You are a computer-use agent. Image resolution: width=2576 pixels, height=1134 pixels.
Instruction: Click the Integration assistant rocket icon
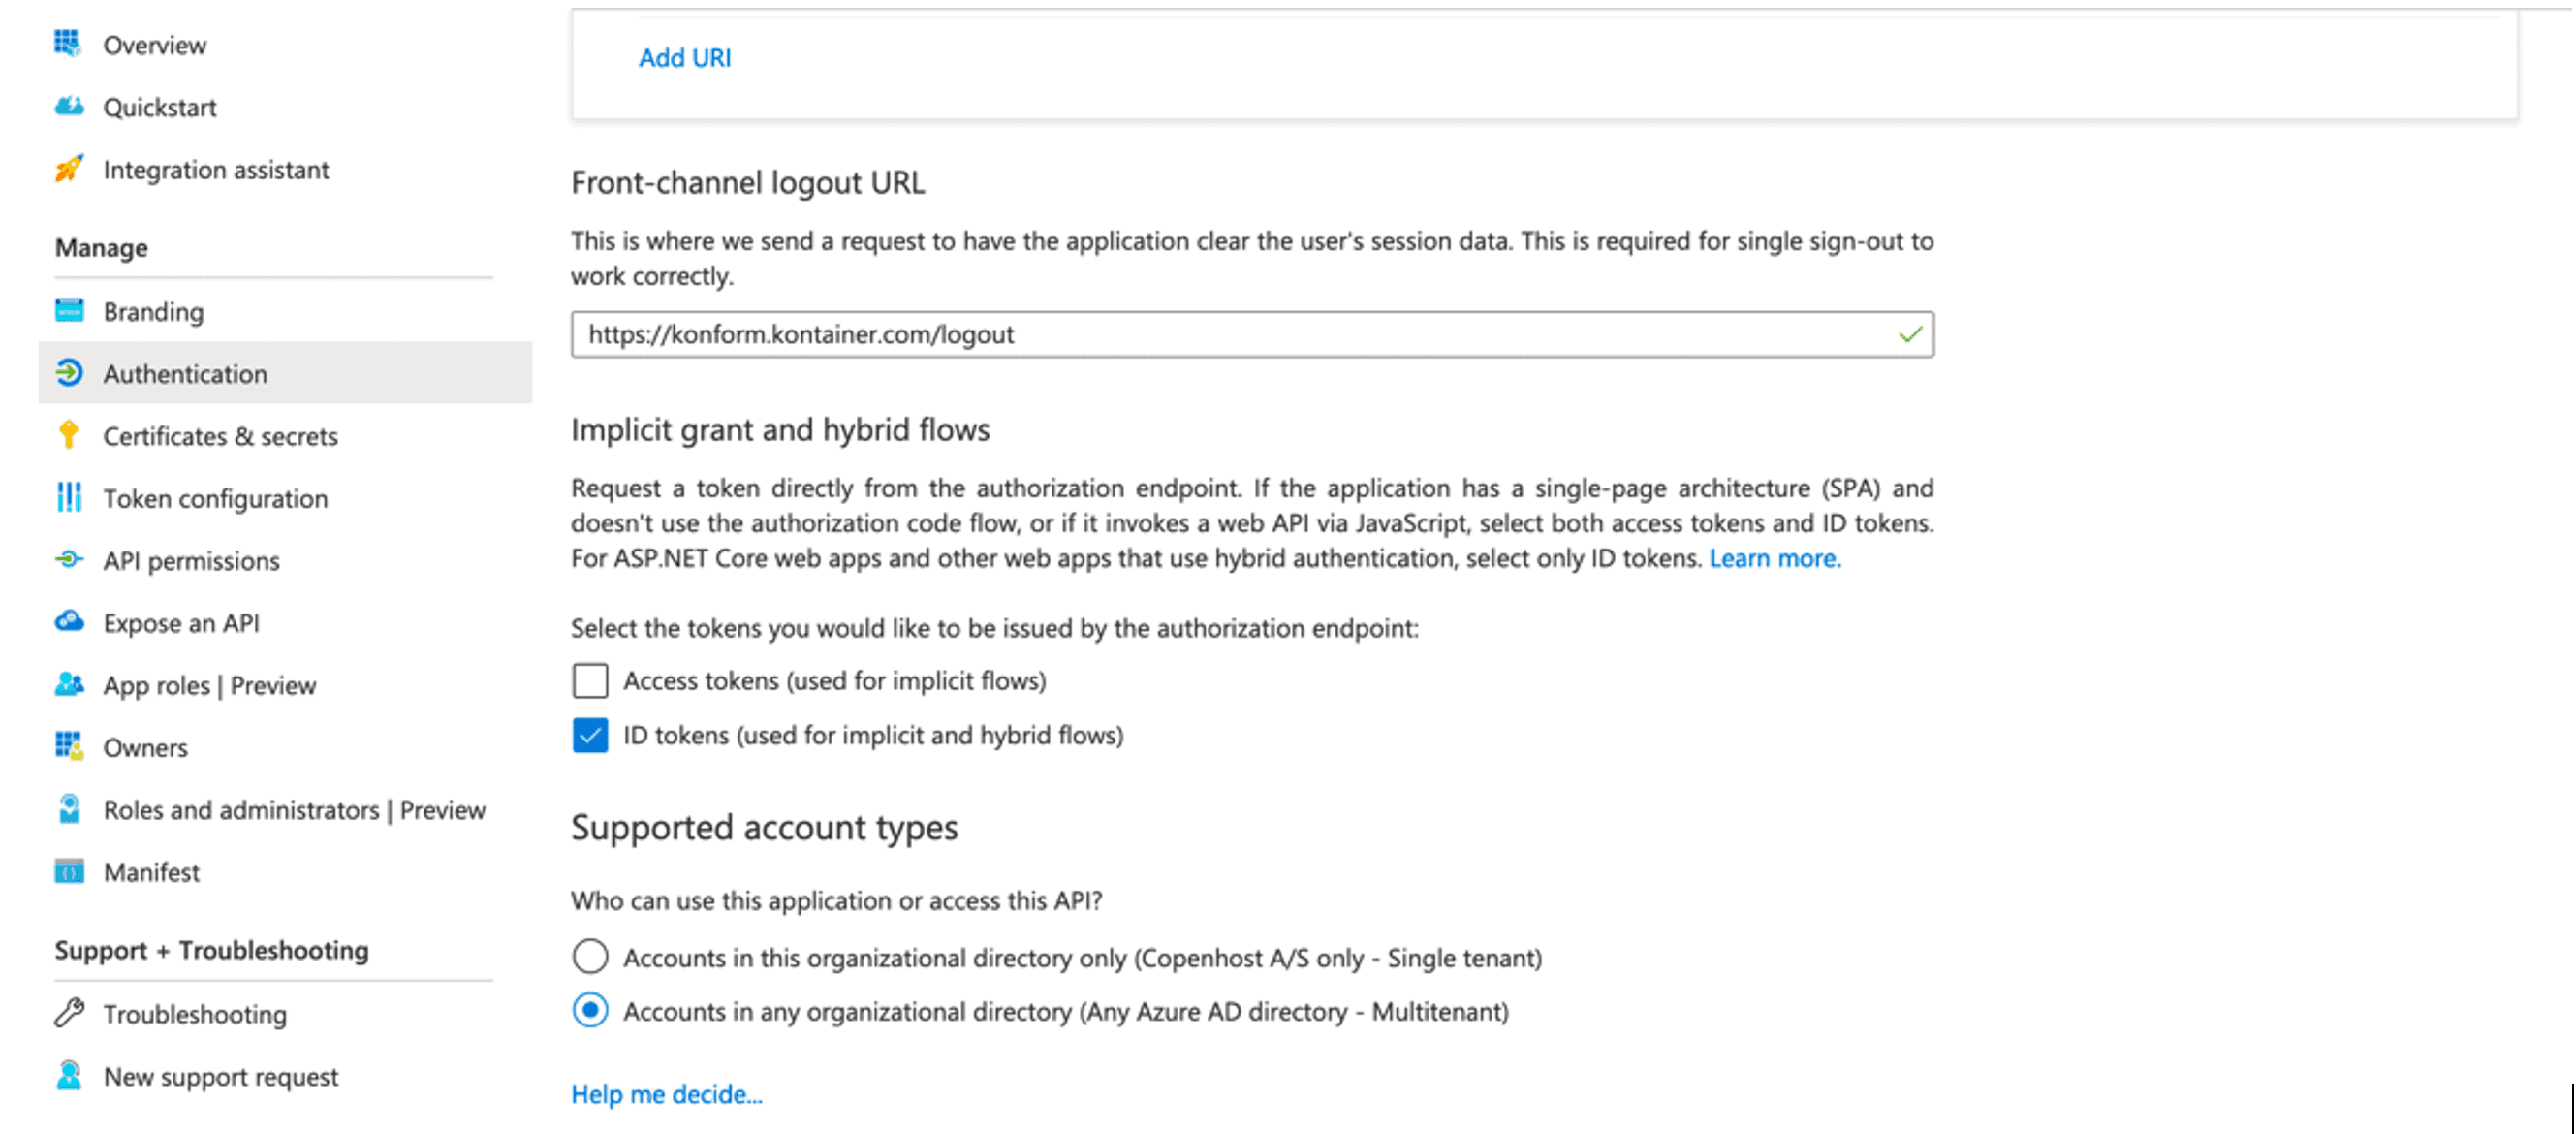tap(68, 169)
